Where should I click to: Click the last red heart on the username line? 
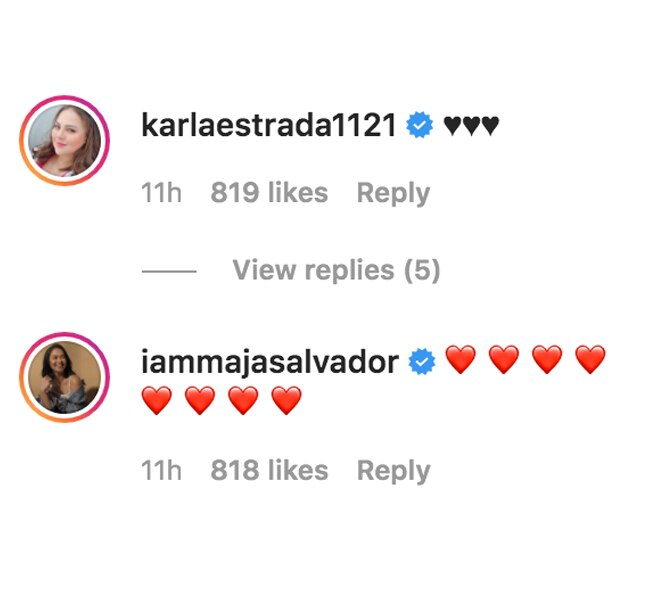tap(590, 360)
